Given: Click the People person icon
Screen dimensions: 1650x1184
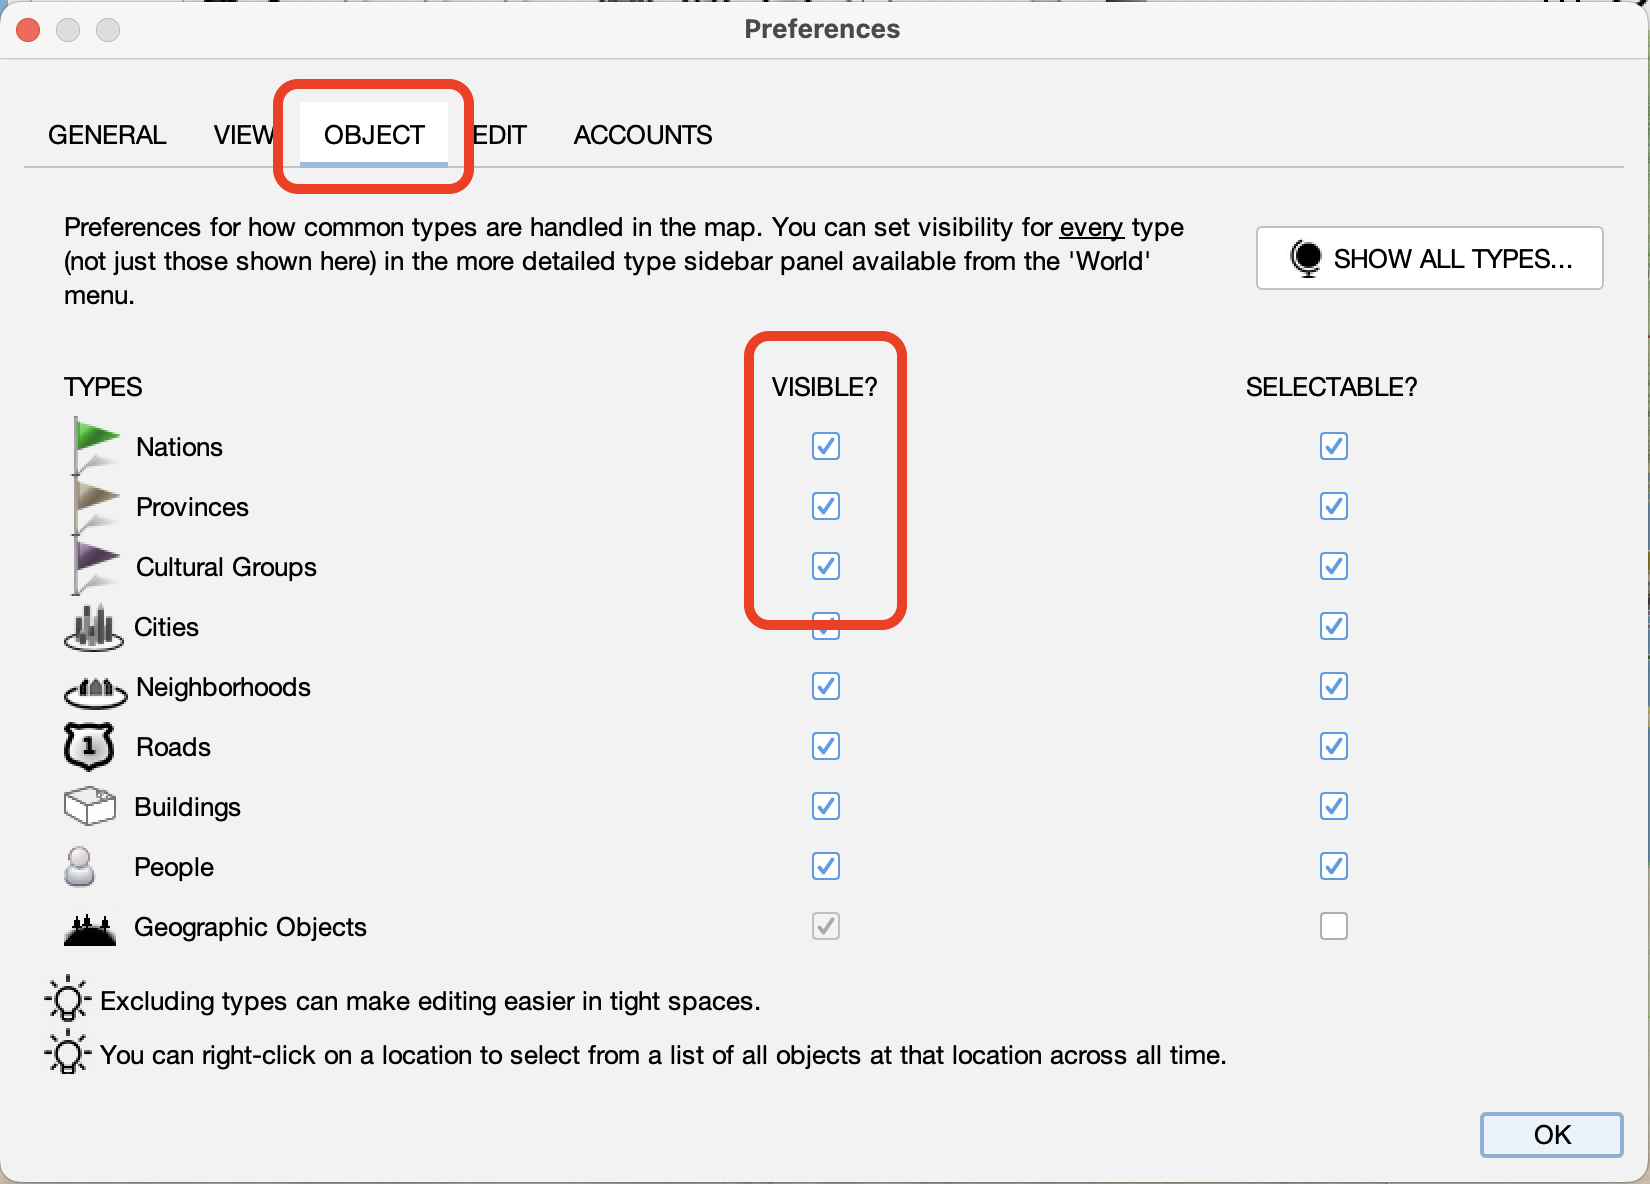Looking at the screenshot, I should click(79, 866).
